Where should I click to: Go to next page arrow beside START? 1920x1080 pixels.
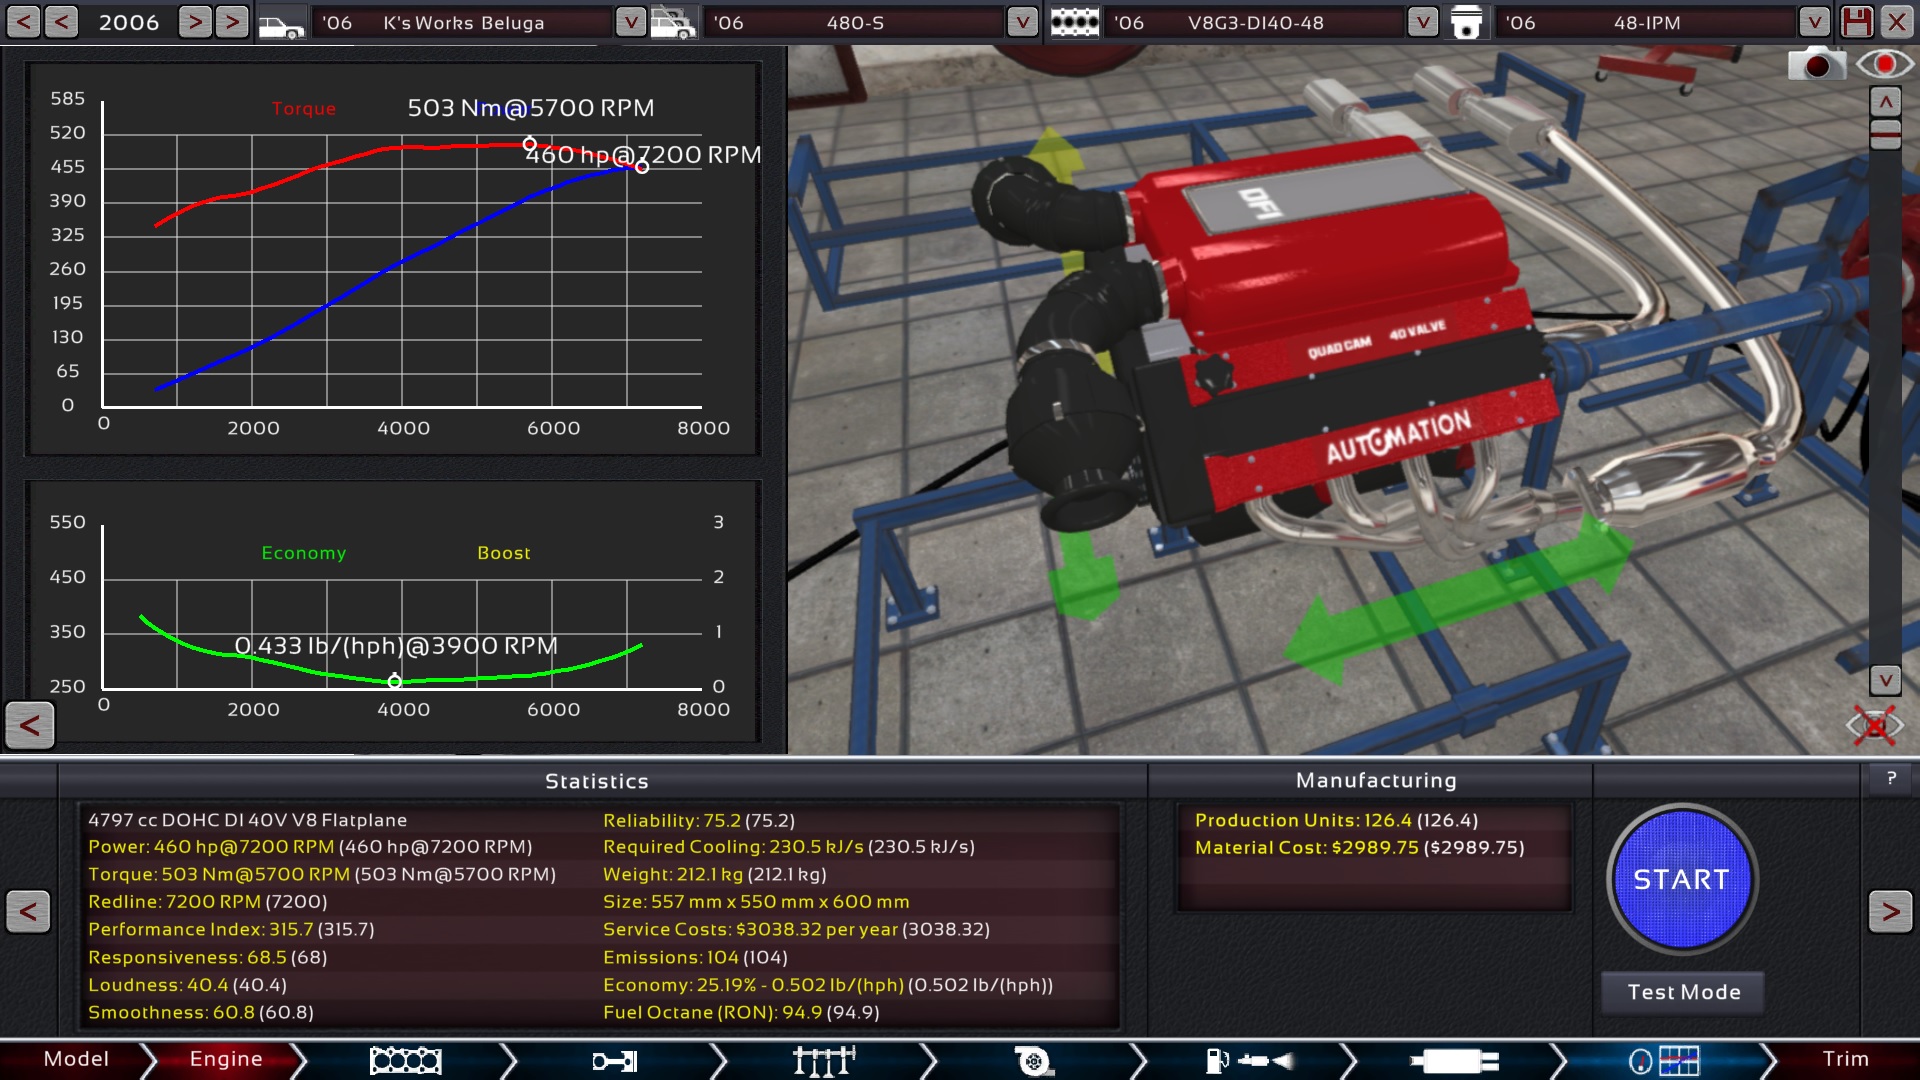[1890, 911]
